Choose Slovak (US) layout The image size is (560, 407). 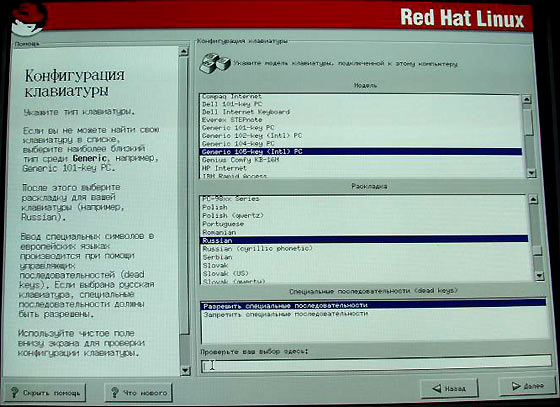pyautogui.click(x=364, y=273)
